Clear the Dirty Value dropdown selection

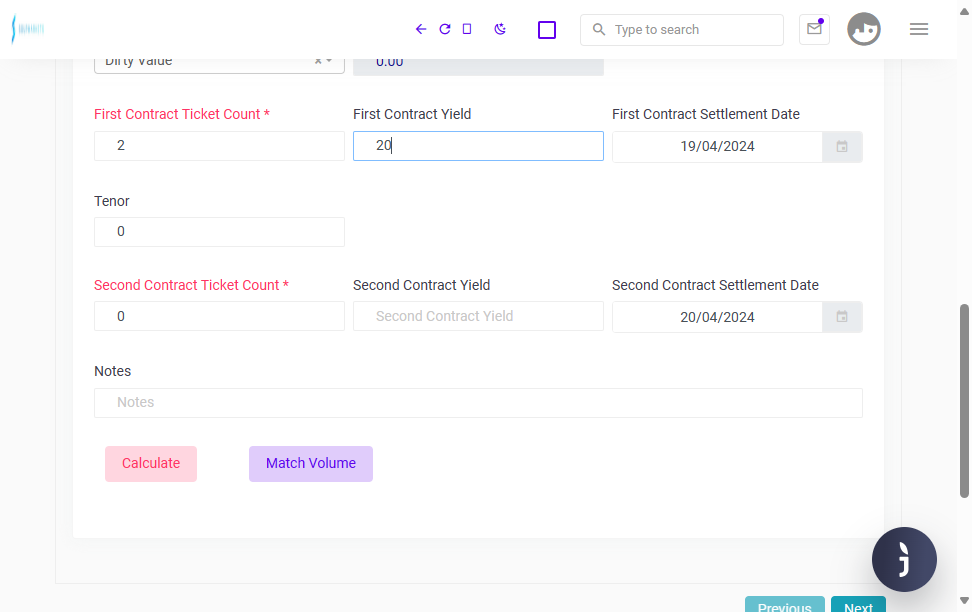[x=318, y=61]
